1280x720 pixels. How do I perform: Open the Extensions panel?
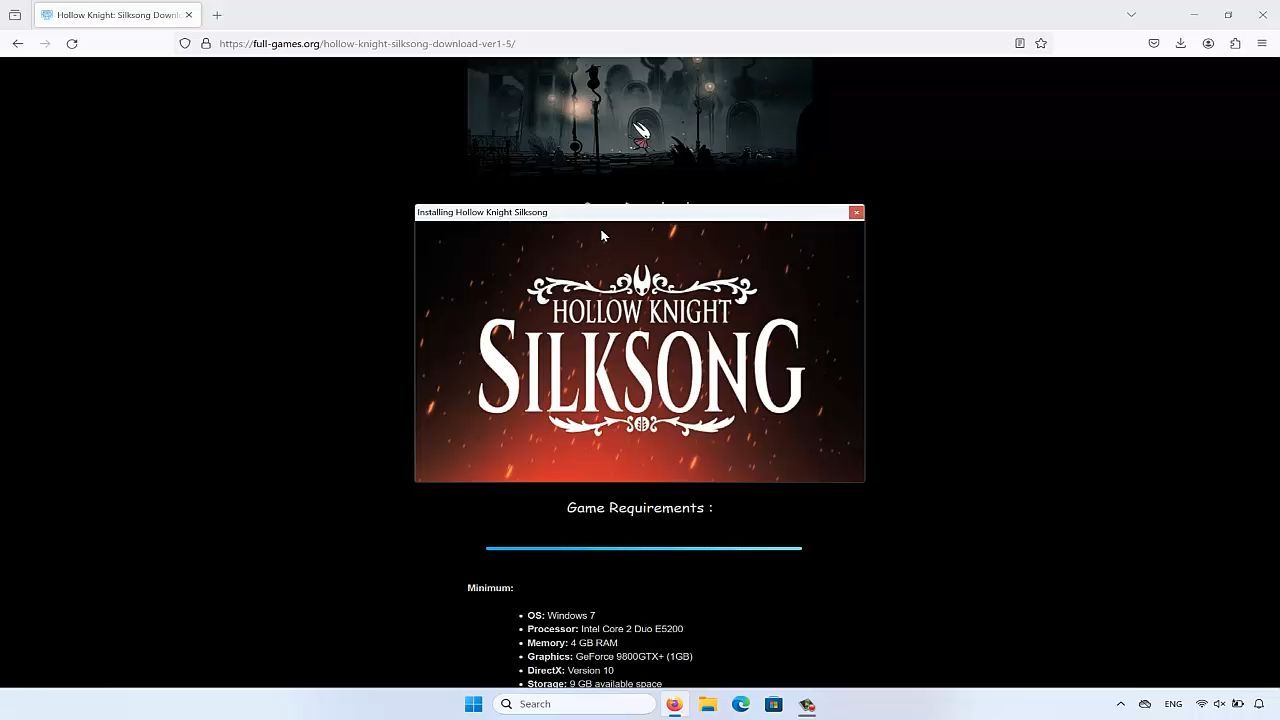[x=1235, y=43]
